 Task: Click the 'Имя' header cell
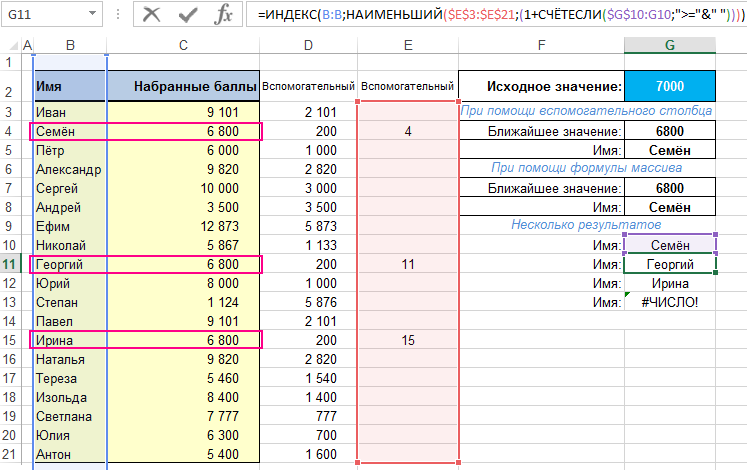coord(70,86)
